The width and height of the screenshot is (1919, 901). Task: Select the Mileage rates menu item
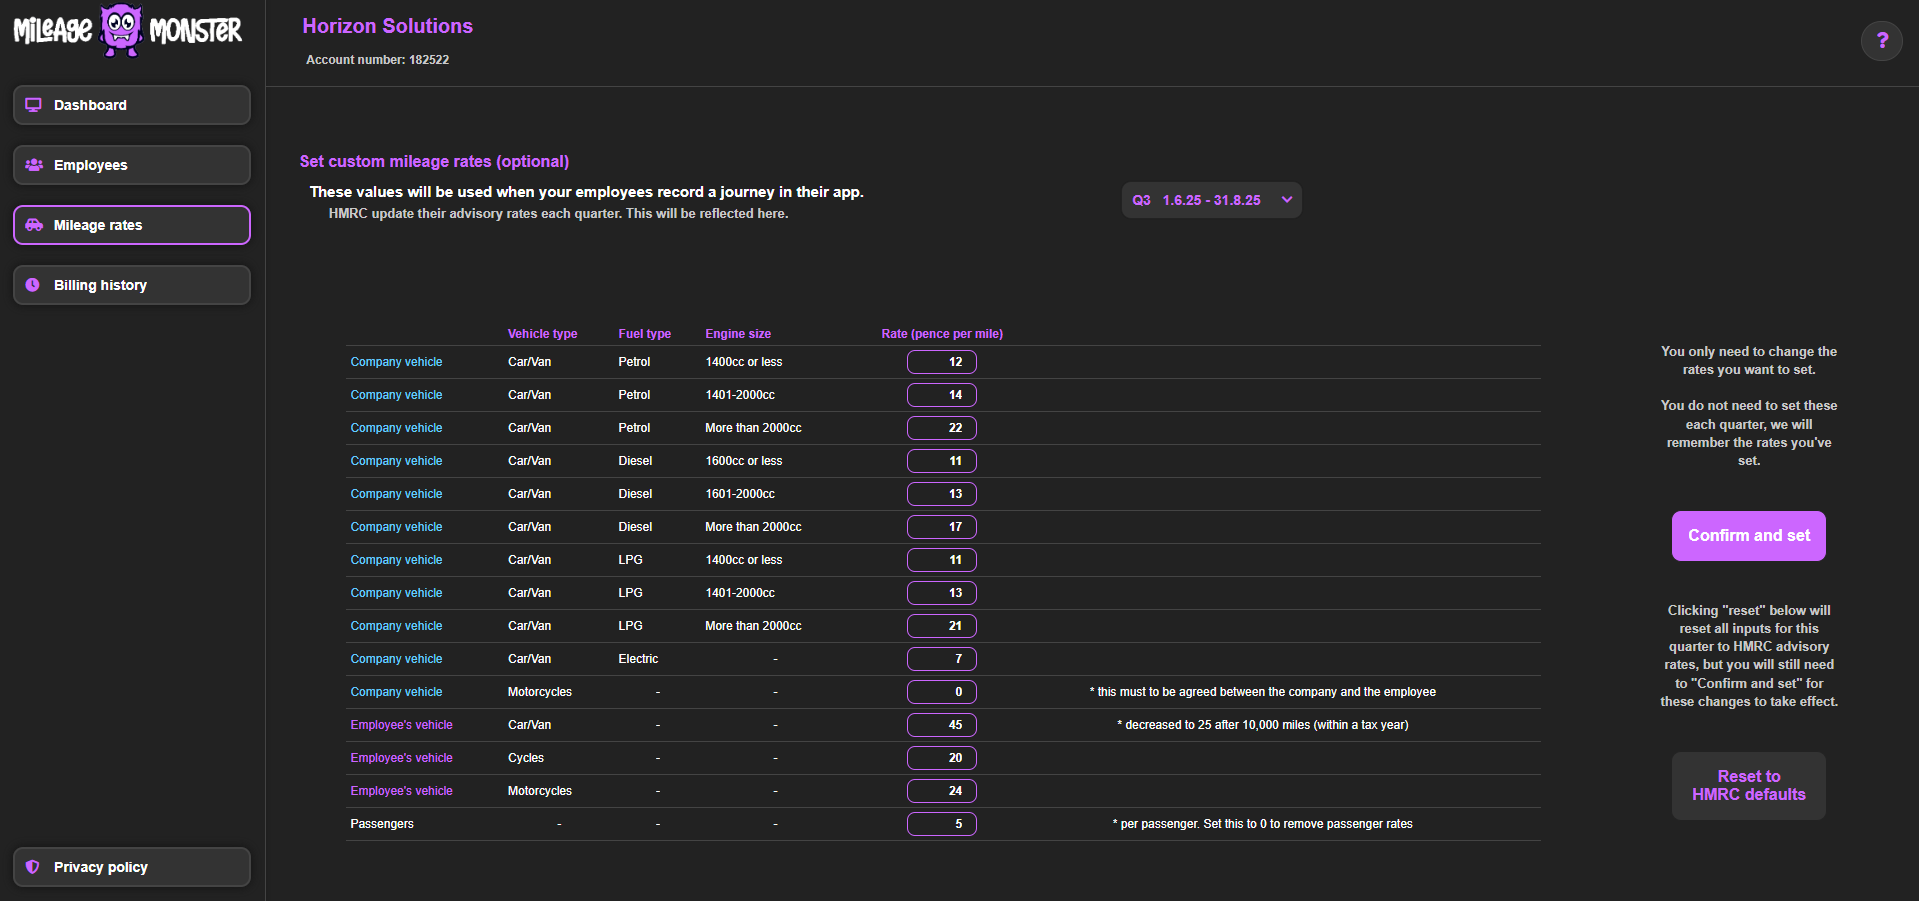pyautogui.click(x=132, y=225)
